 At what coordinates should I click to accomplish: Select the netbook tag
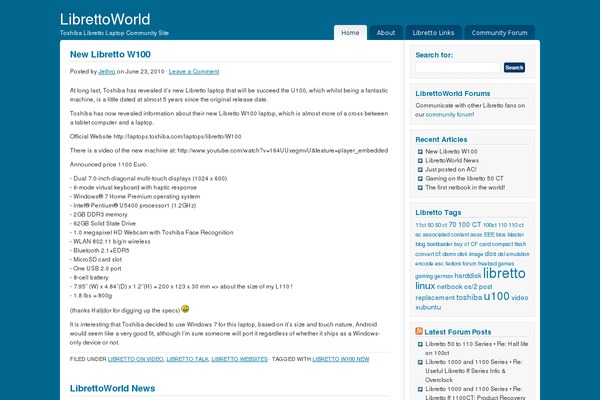(449, 287)
